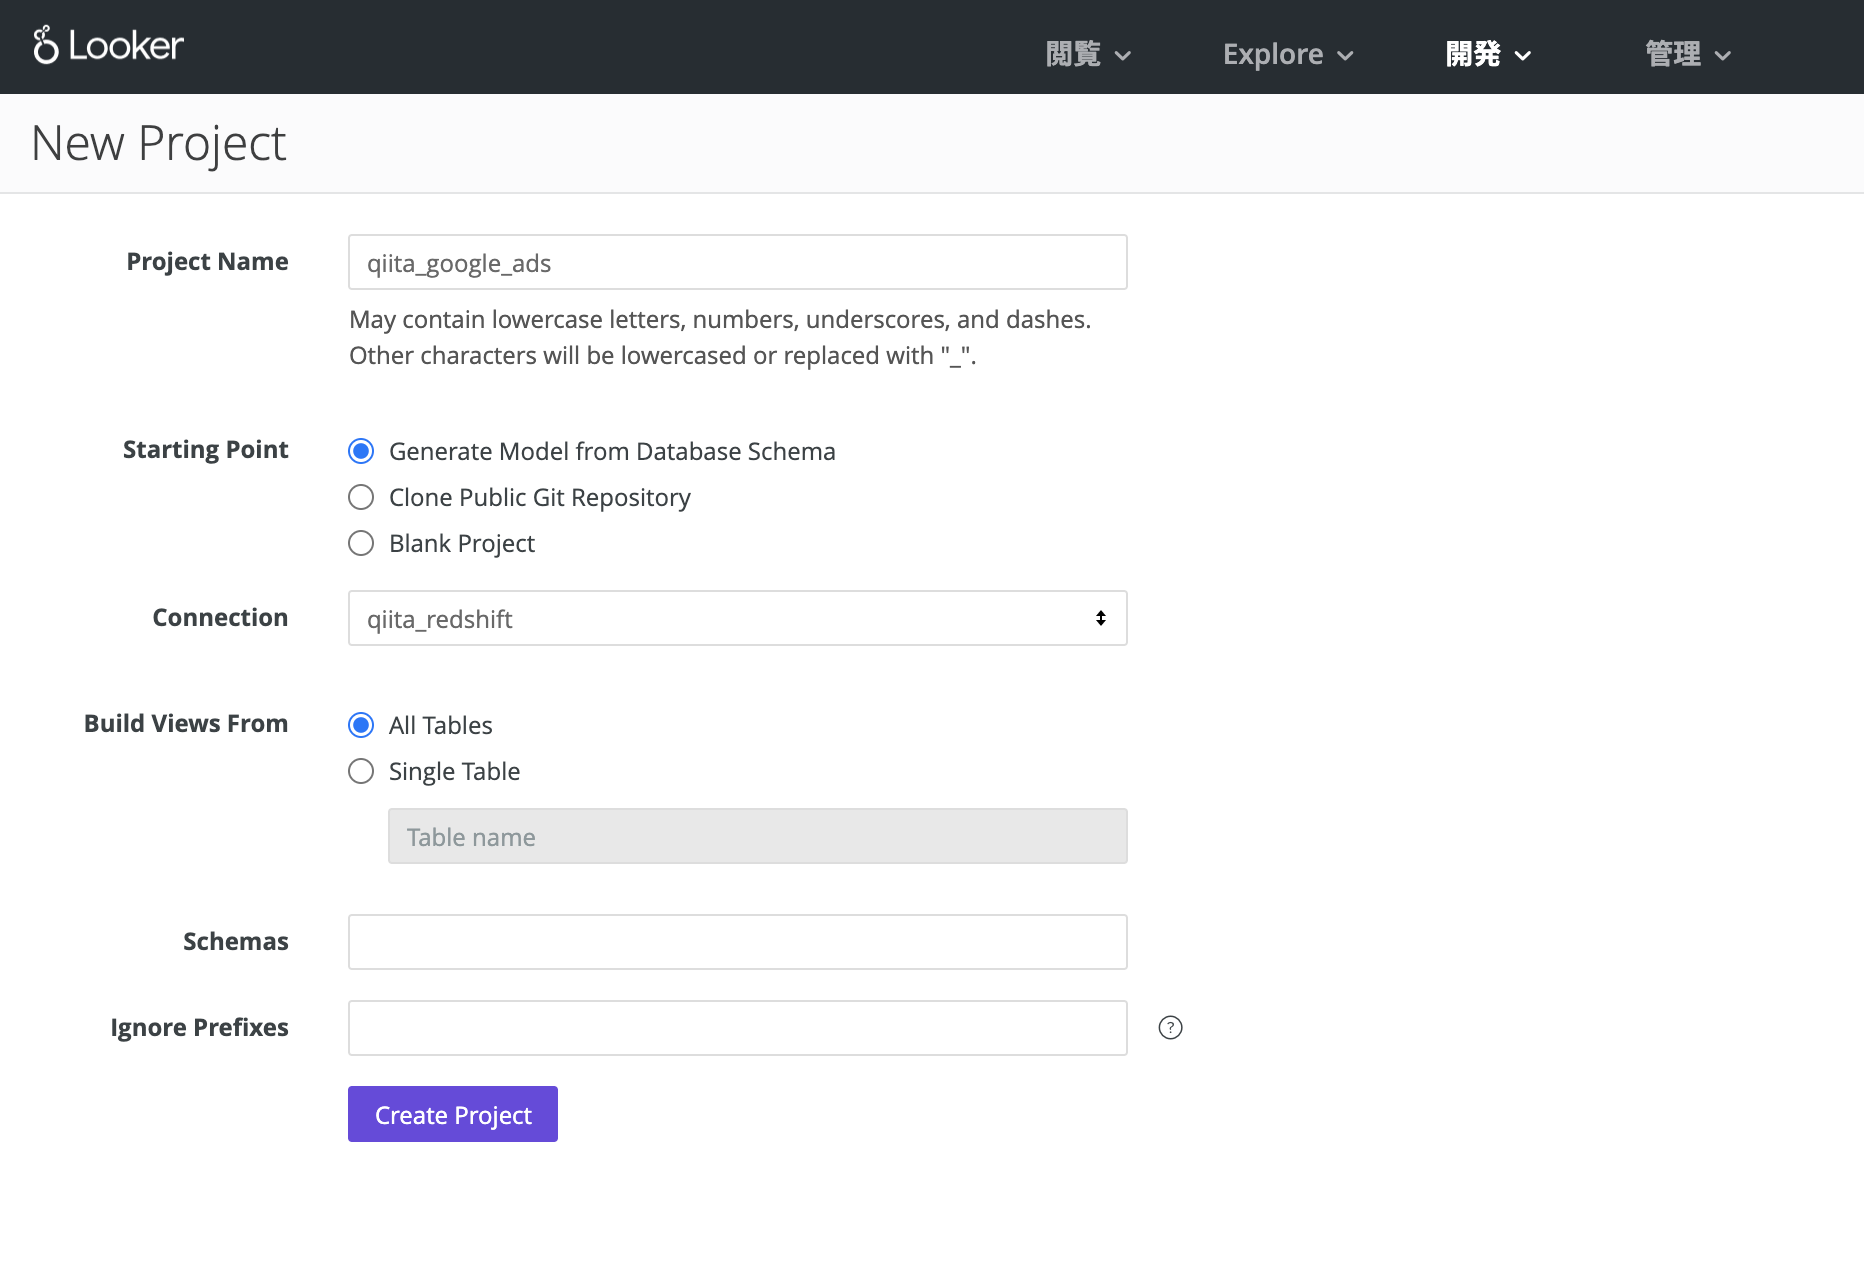Open the Explore menu
The height and width of the screenshot is (1266, 1864).
[x=1288, y=54]
